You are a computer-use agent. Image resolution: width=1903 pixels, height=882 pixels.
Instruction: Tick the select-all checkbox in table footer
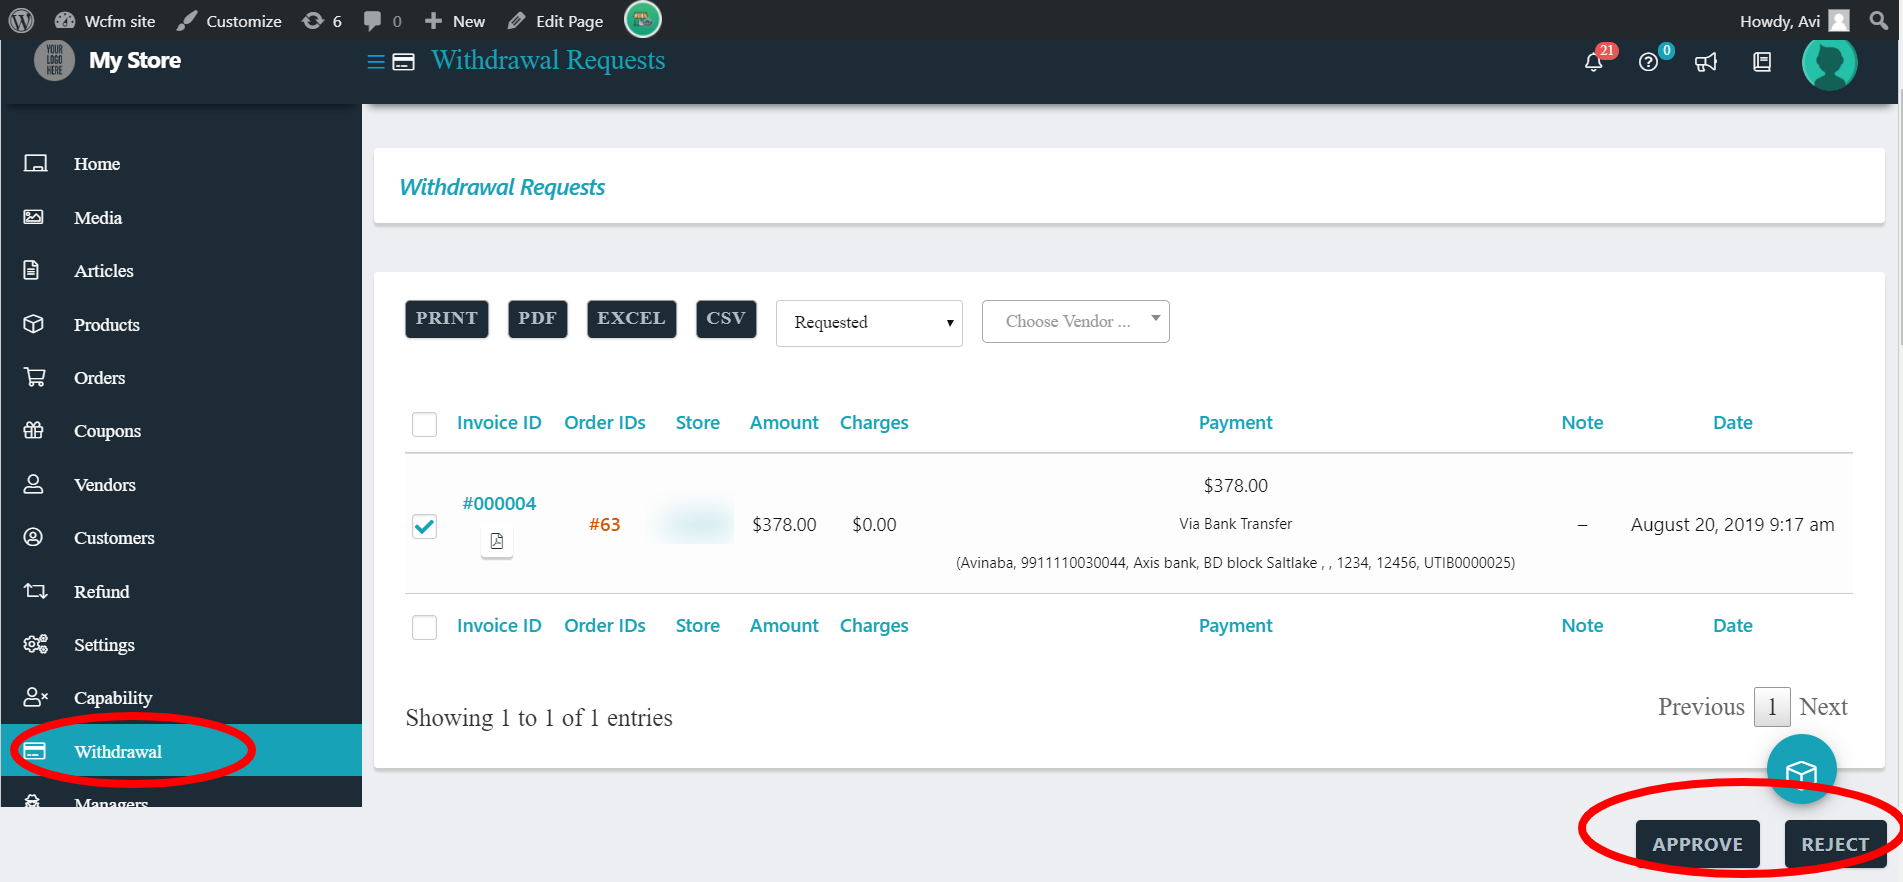pyautogui.click(x=424, y=627)
